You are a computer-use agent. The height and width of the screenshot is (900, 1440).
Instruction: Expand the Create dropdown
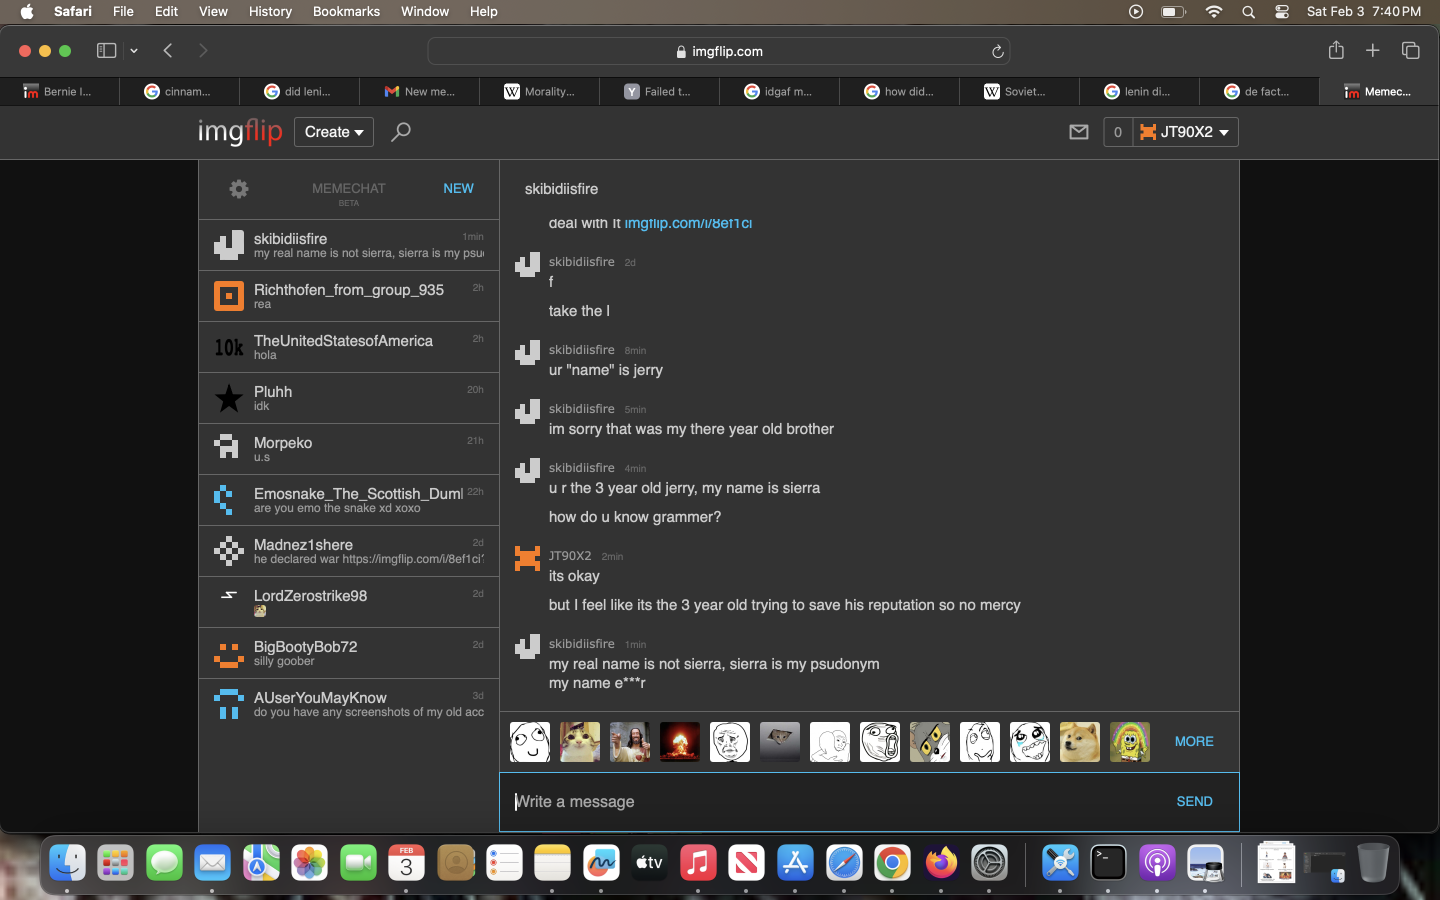[x=333, y=132]
